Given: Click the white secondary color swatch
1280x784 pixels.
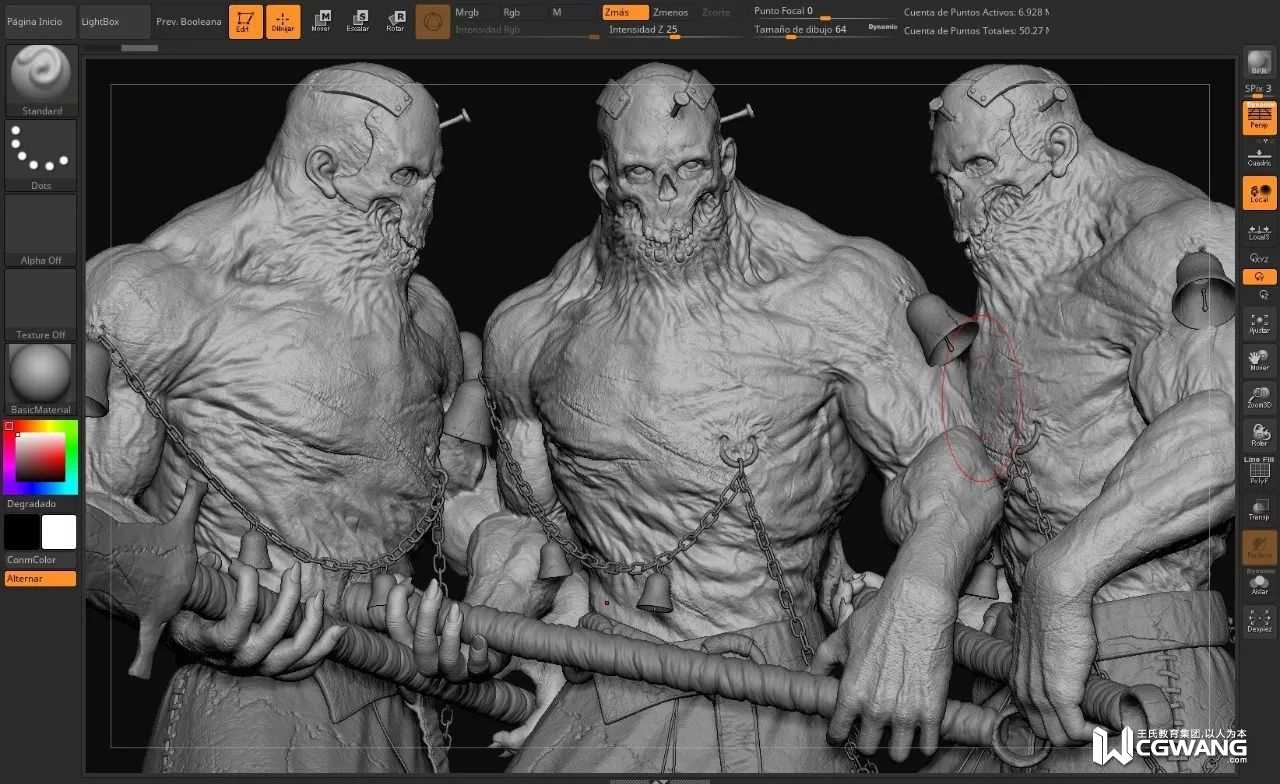Looking at the screenshot, I should click(58, 532).
